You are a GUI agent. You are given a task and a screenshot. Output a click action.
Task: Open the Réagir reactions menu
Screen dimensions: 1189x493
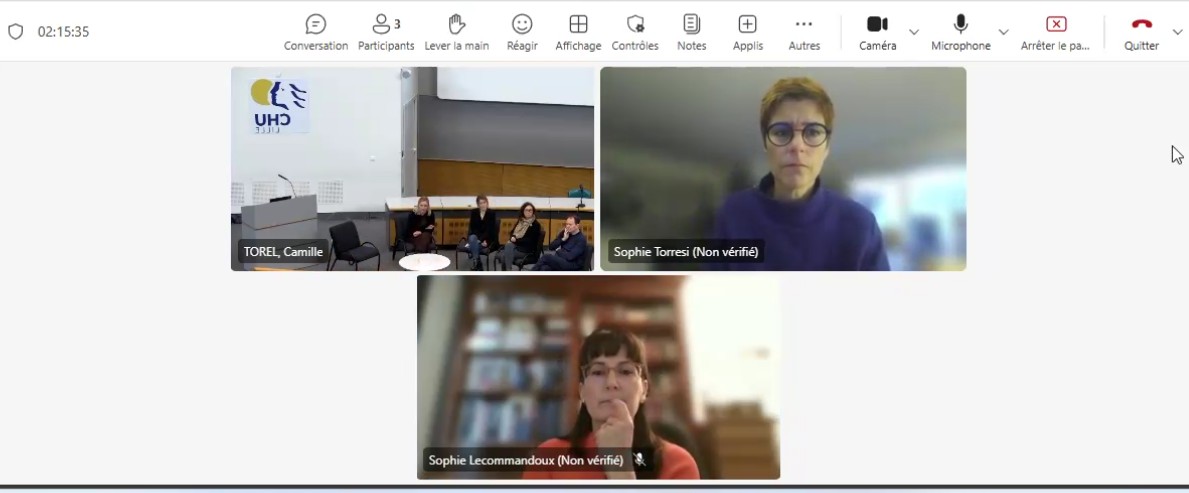coord(522,32)
